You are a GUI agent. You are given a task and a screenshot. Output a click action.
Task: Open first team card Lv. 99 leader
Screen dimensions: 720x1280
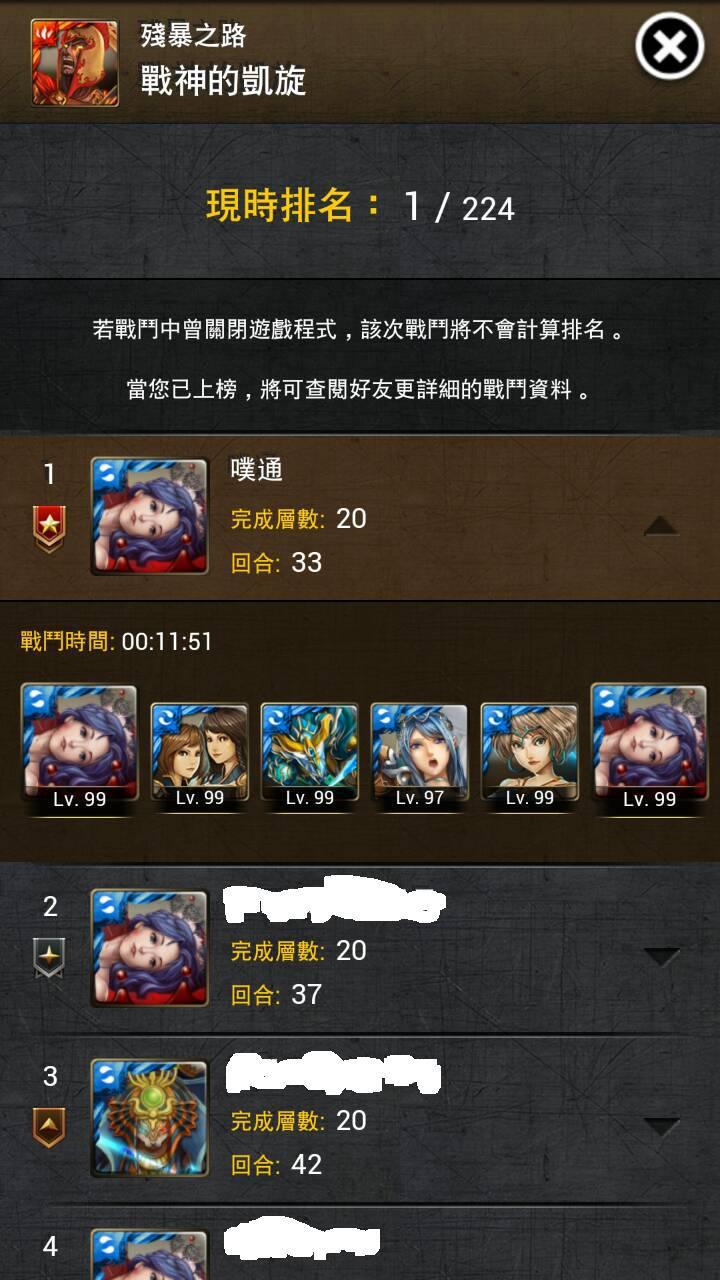(x=79, y=748)
